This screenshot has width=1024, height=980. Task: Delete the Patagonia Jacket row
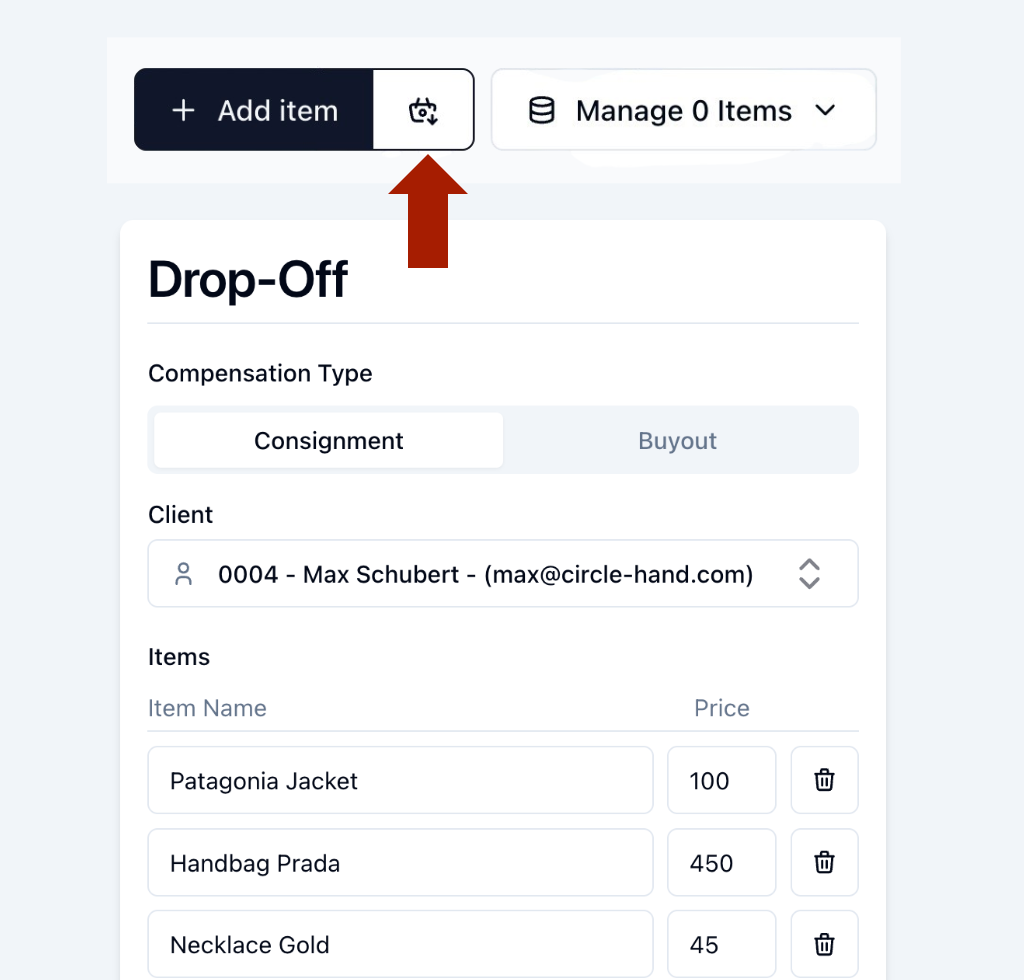coord(824,780)
